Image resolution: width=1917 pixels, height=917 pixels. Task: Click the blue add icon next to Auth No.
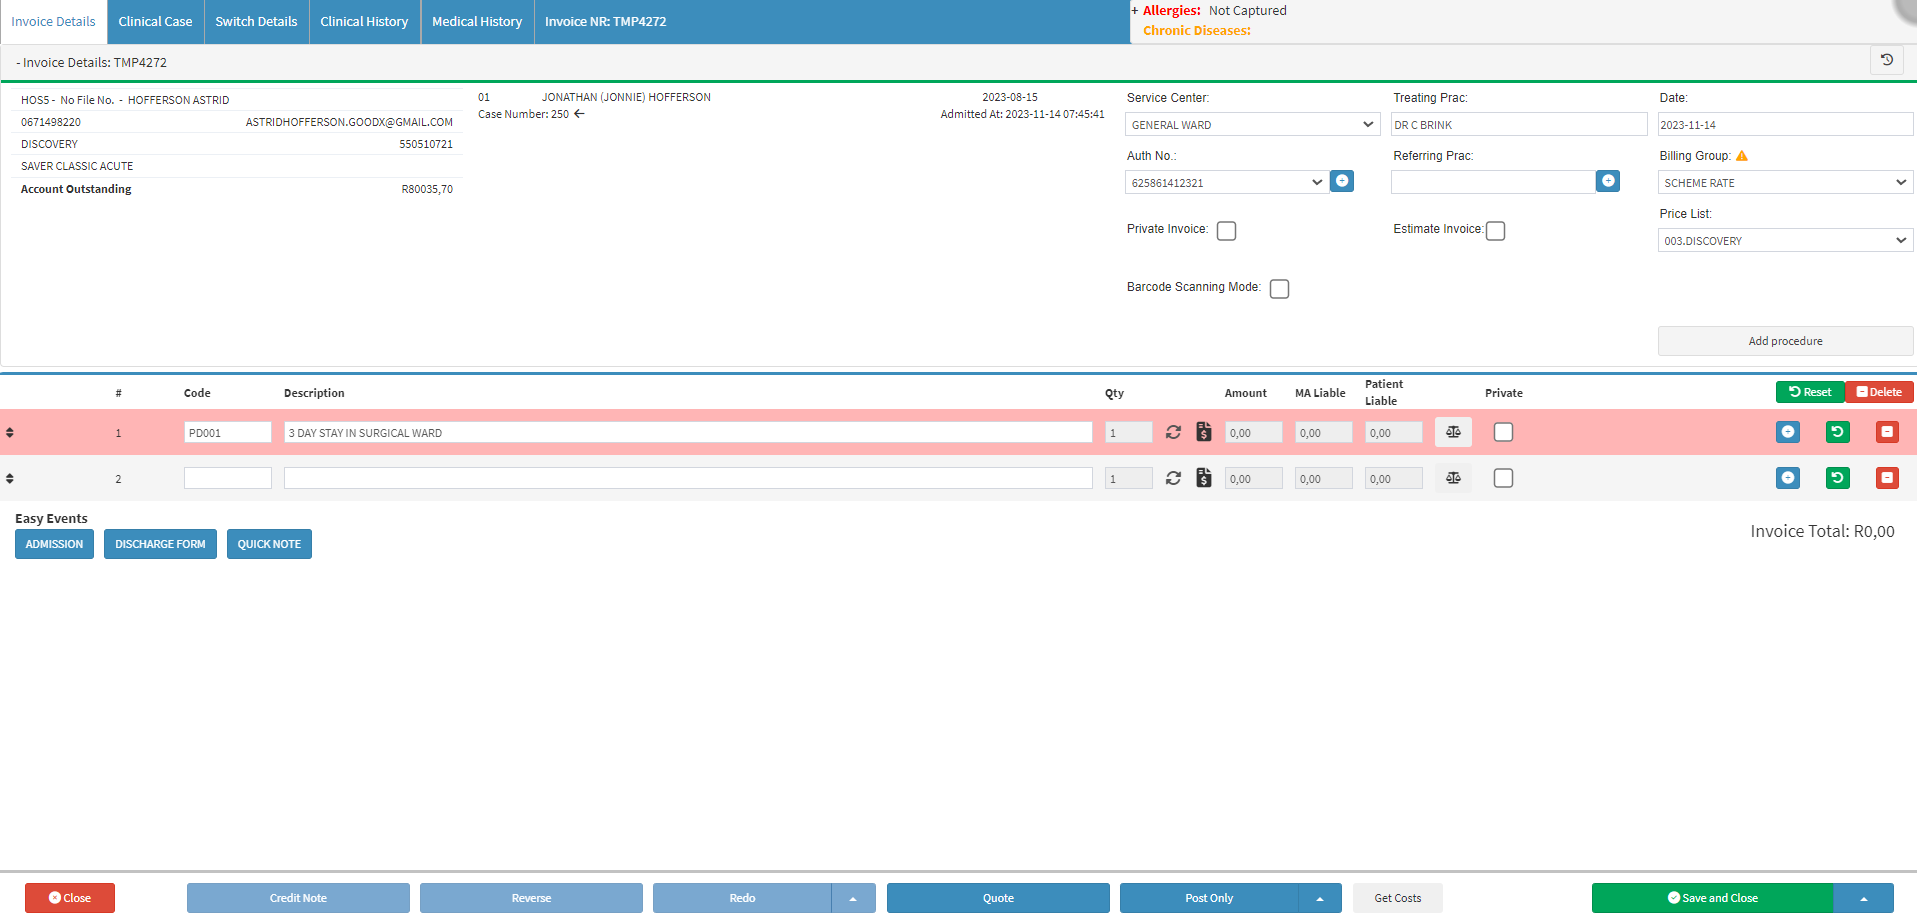point(1342,181)
